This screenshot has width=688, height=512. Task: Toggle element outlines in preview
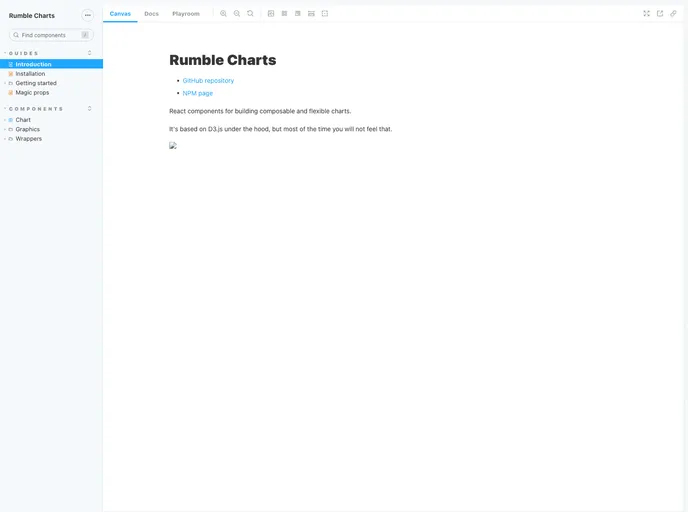[x=325, y=14]
